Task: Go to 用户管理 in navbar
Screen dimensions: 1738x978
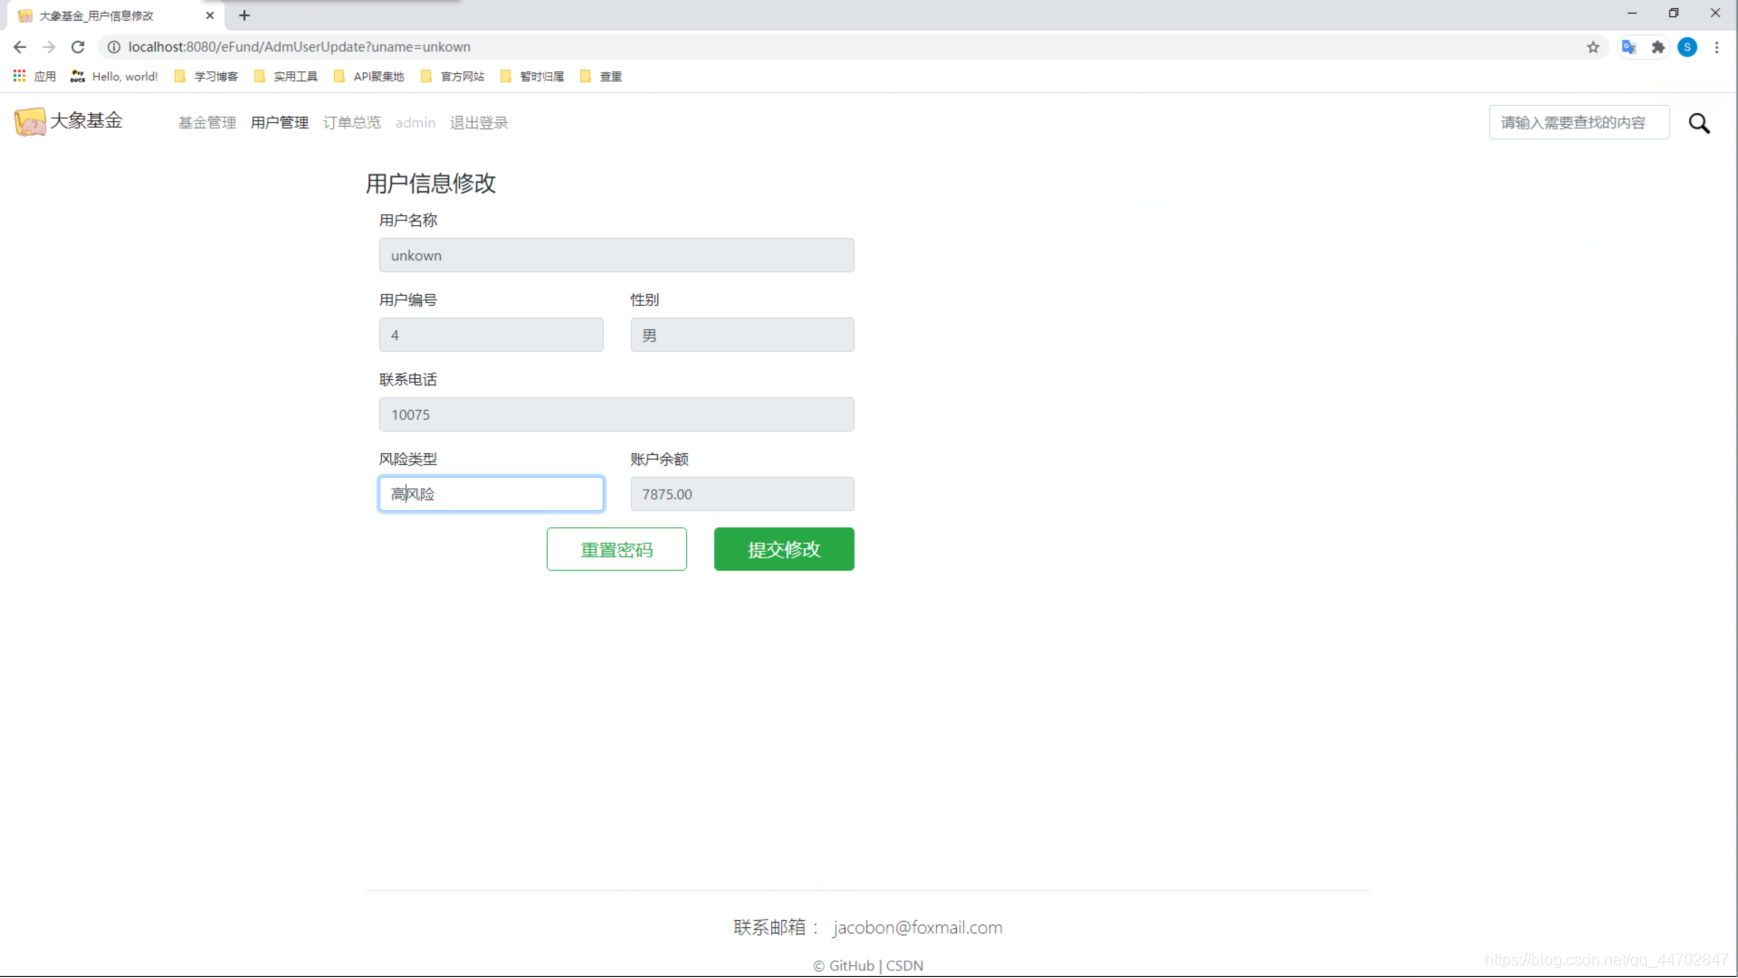Action: coord(279,122)
